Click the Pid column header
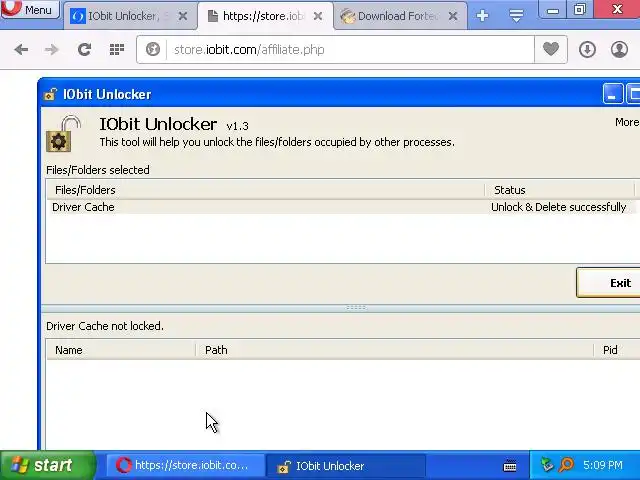 point(617,350)
